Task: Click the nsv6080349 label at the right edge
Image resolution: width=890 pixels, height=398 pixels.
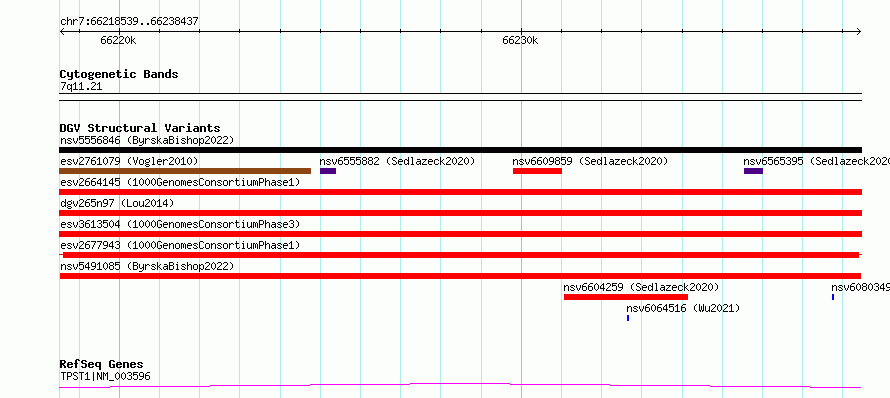Action: (x=860, y=287)
